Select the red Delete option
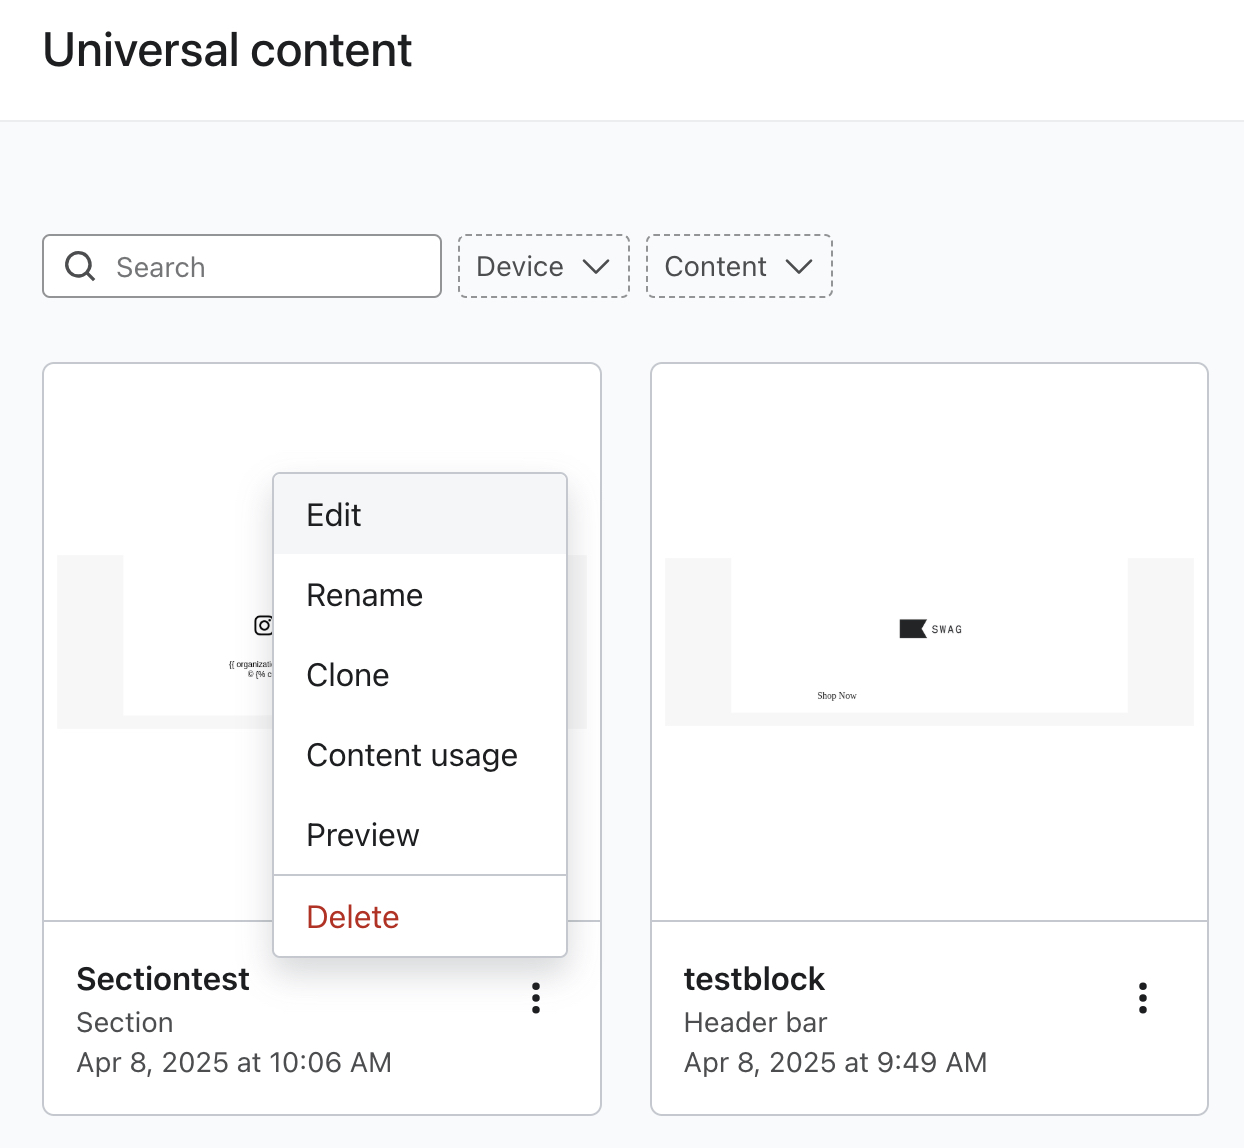Viewport: 1244px width, 1148px height. coord(352,916)
